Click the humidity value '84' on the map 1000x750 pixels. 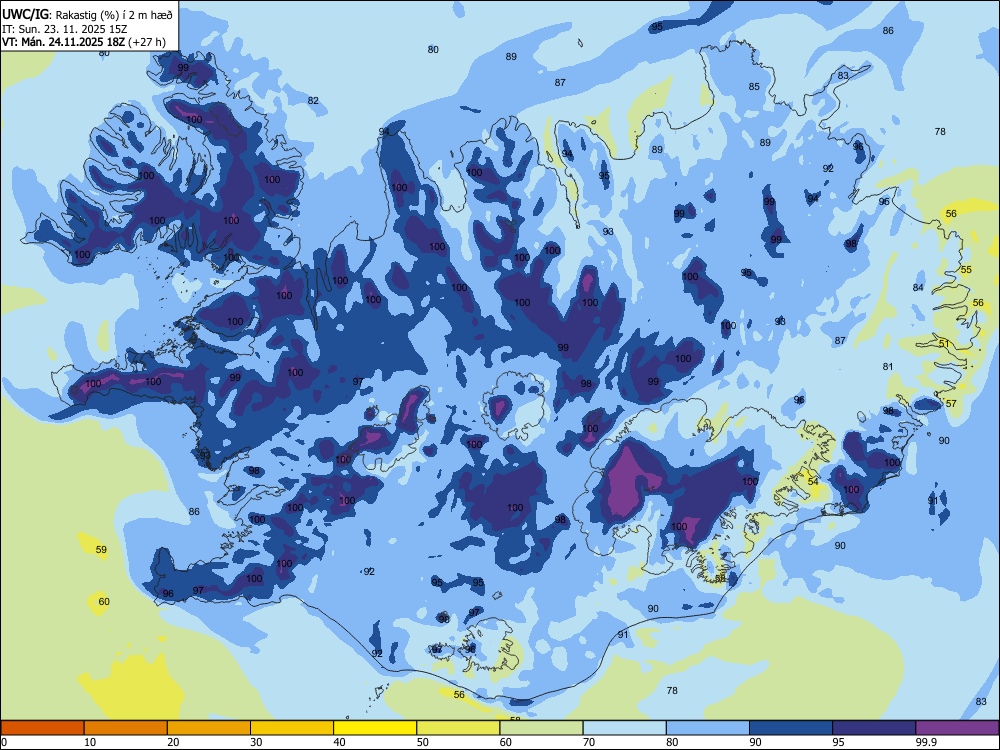[918, 288]
